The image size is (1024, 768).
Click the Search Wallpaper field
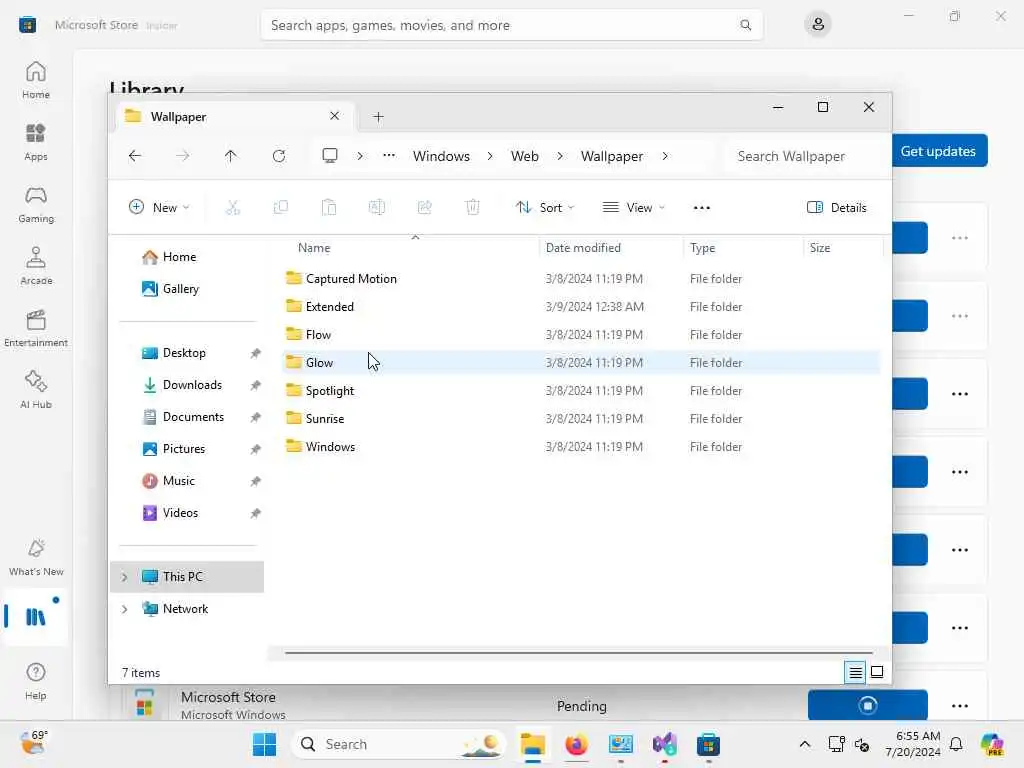[807, 156]
